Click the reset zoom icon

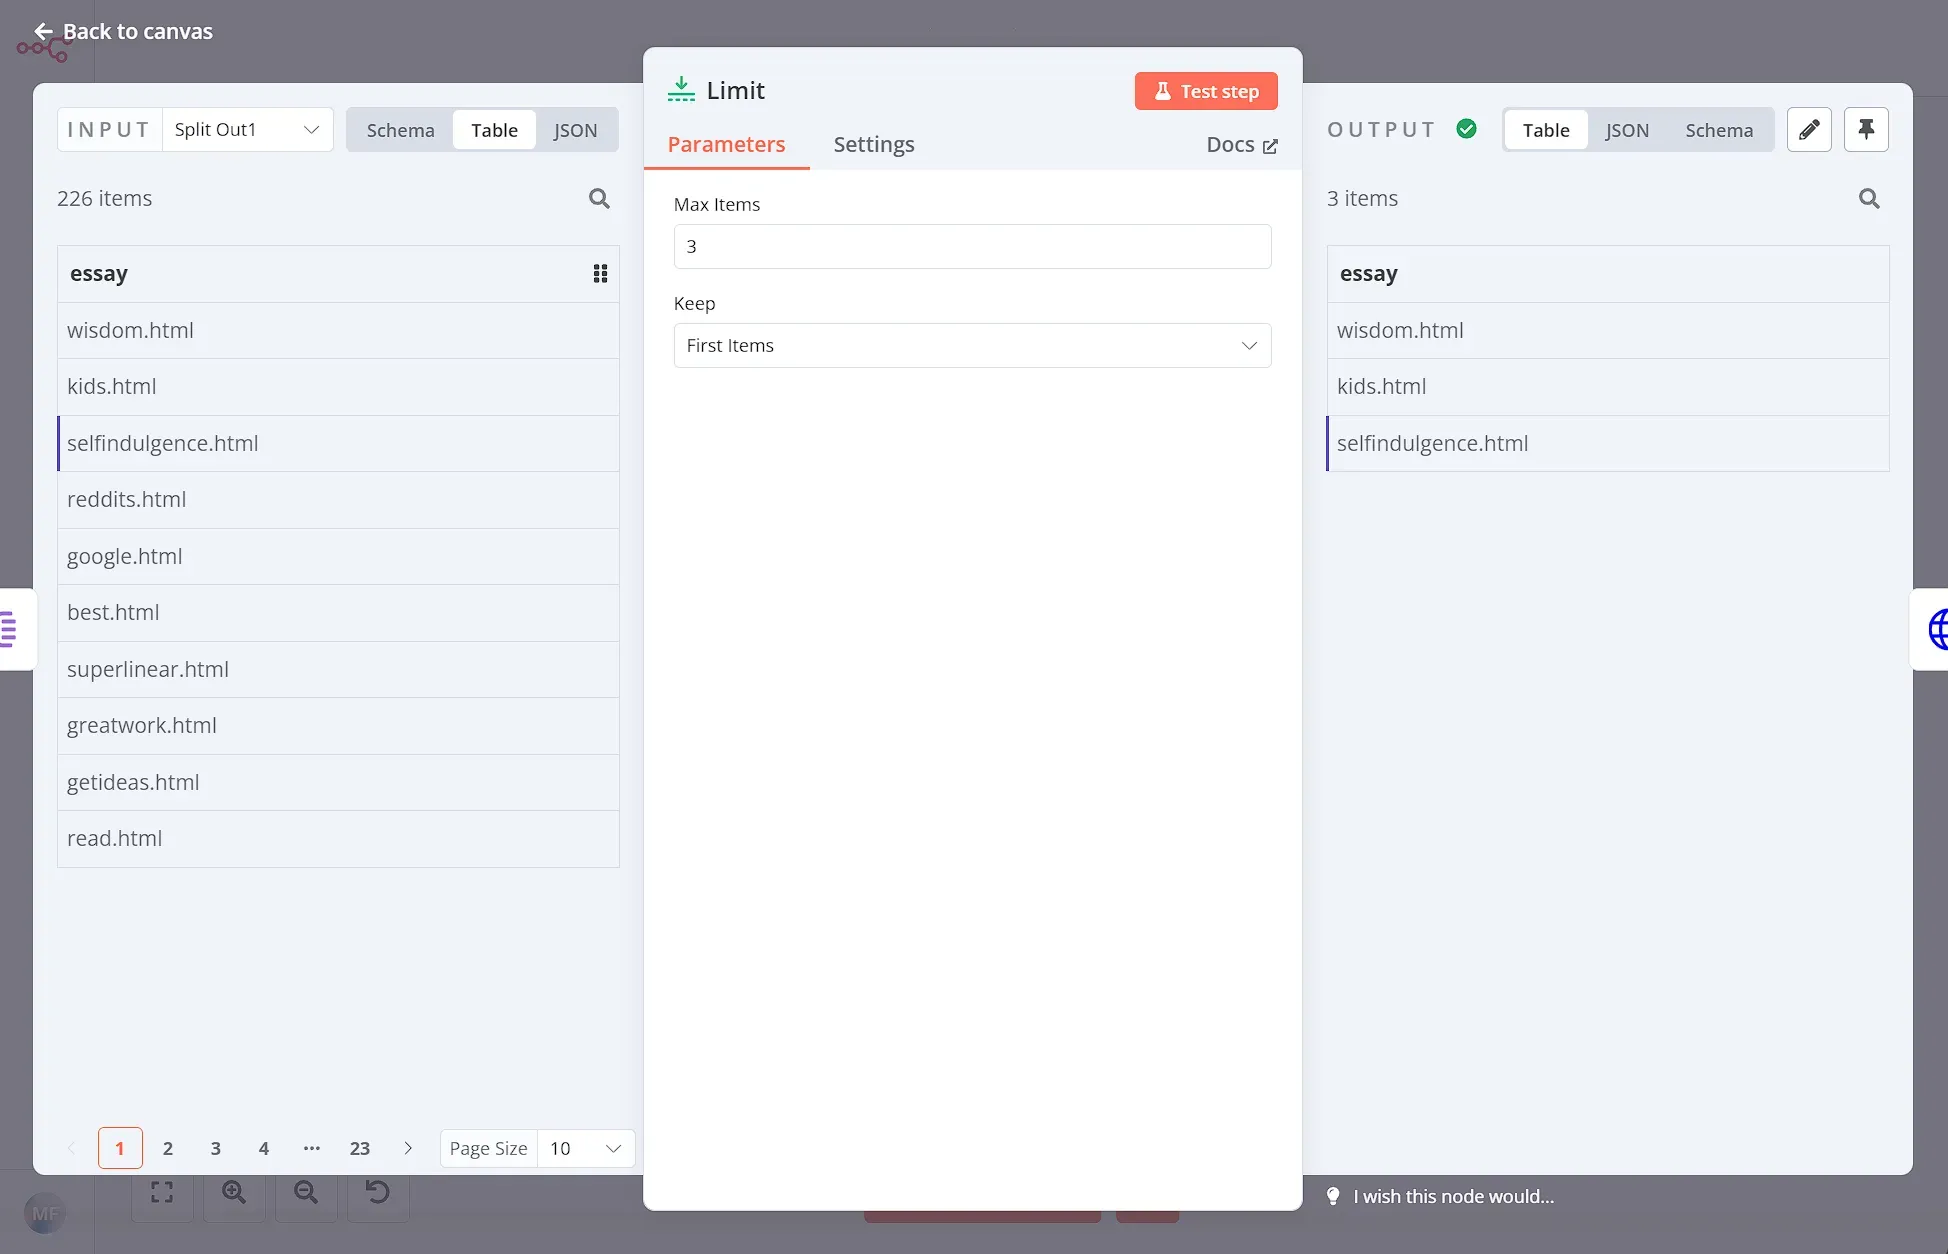tap(377, 1192)
